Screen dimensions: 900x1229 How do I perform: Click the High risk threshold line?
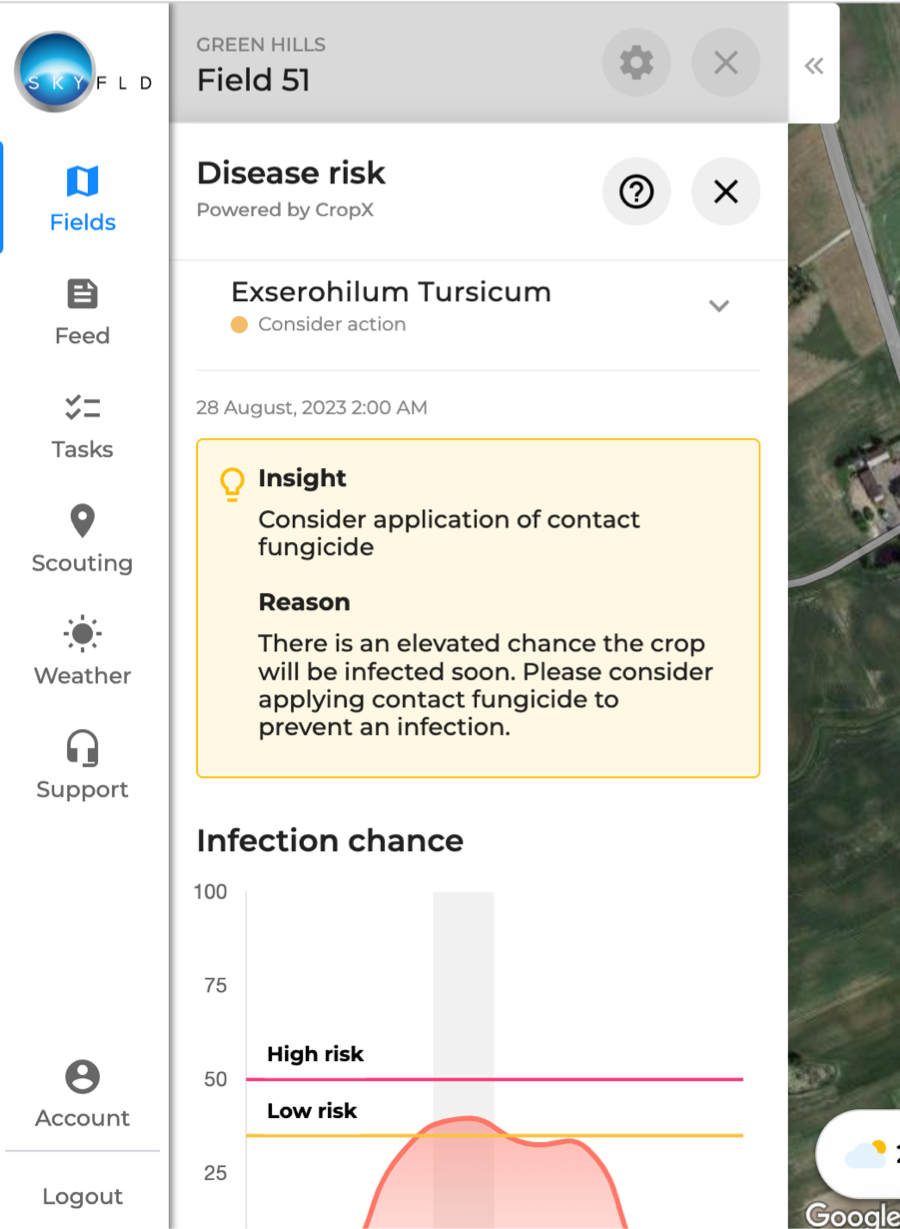(x=495, y=1079)
